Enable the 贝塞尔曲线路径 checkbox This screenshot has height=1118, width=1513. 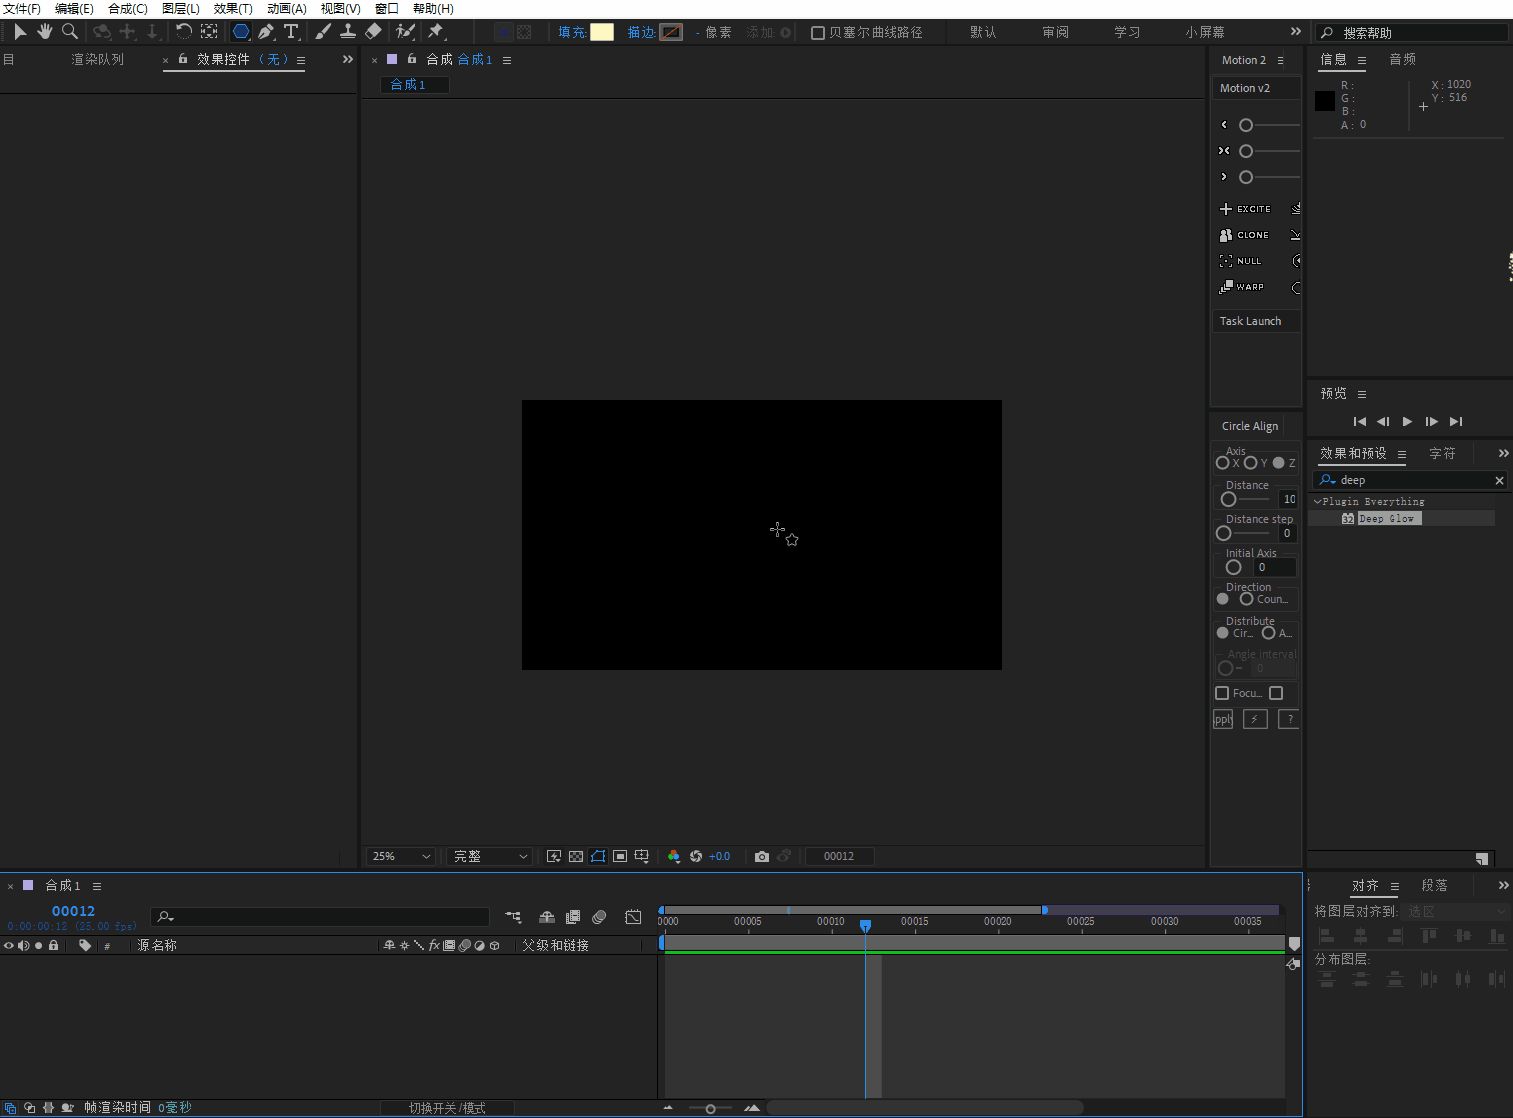tap(818, 33)
